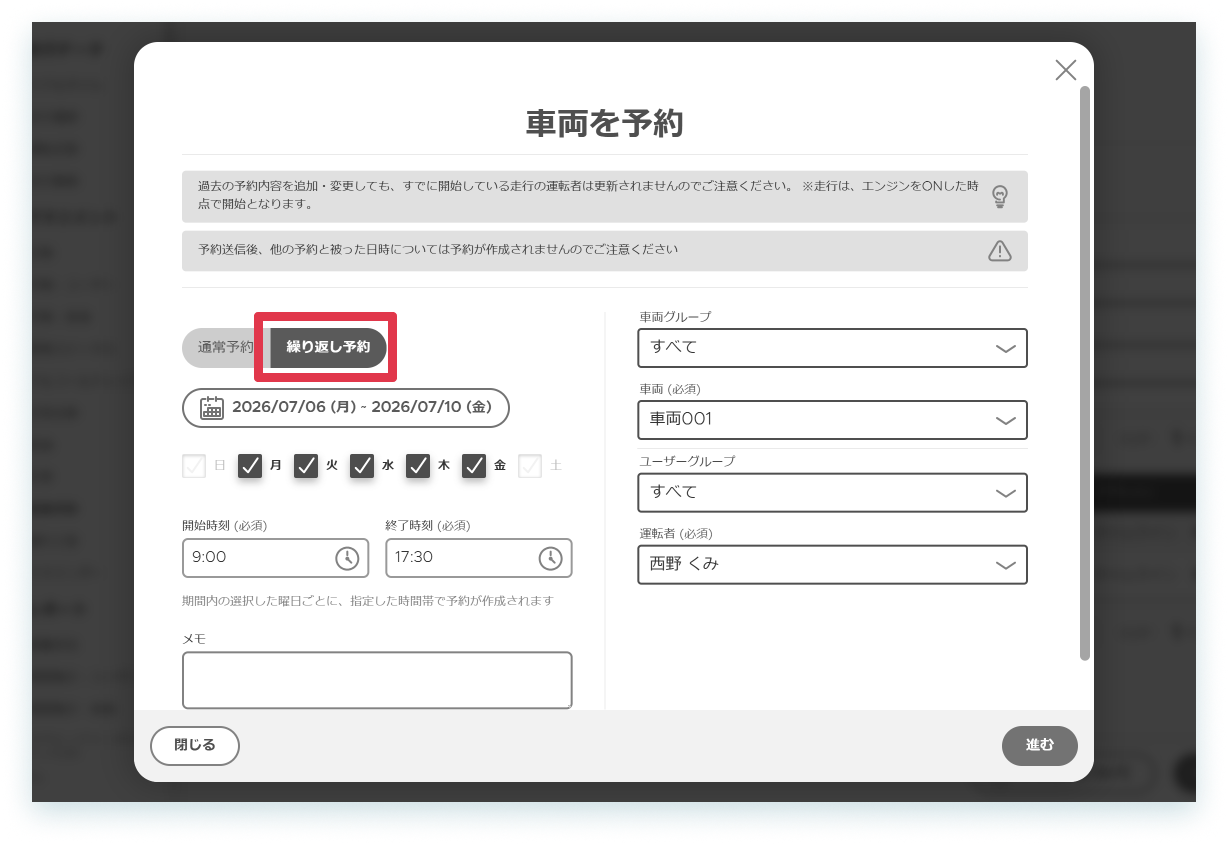The width and height of the screenshot is (1228, 844).
Task: Click the warning triangle icon
Action: pyautogui.click(x=999, y=251)
